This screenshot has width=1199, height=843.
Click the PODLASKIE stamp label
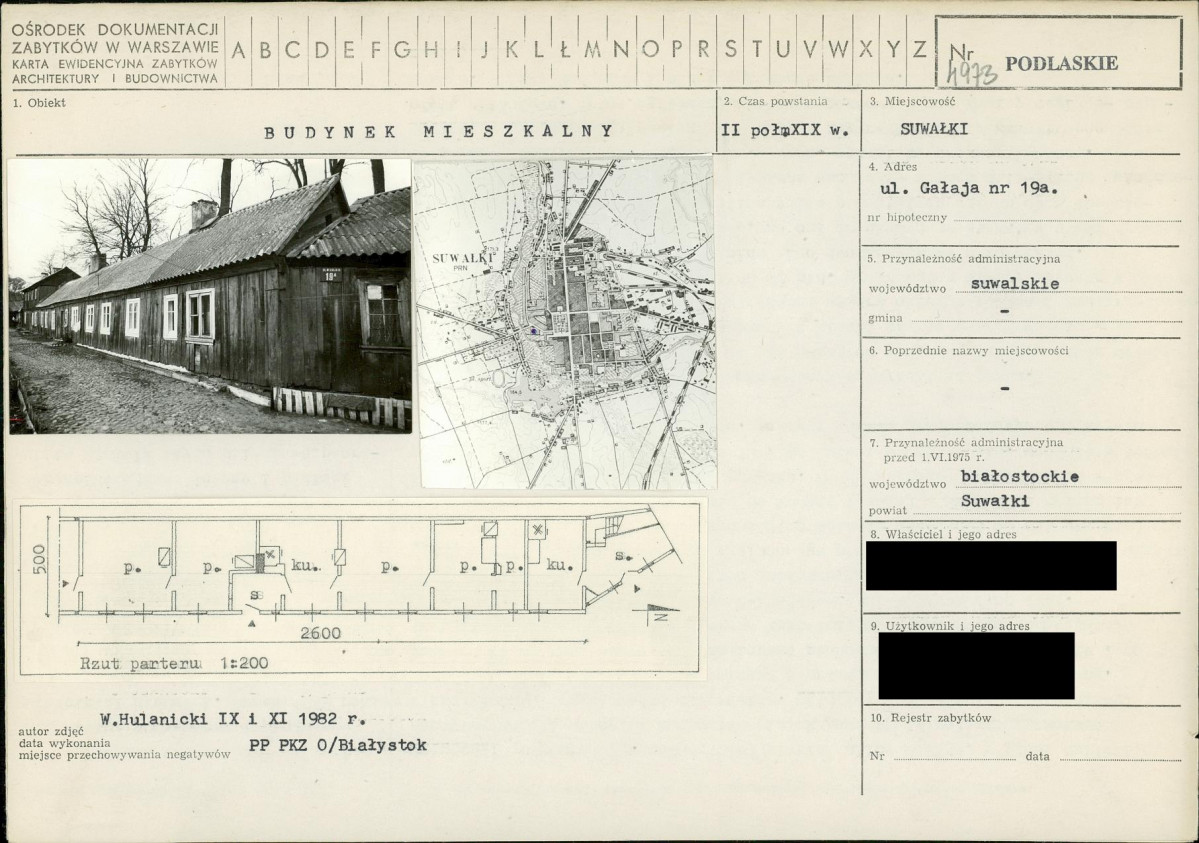pyautogui.click(x=1061, y=64)
